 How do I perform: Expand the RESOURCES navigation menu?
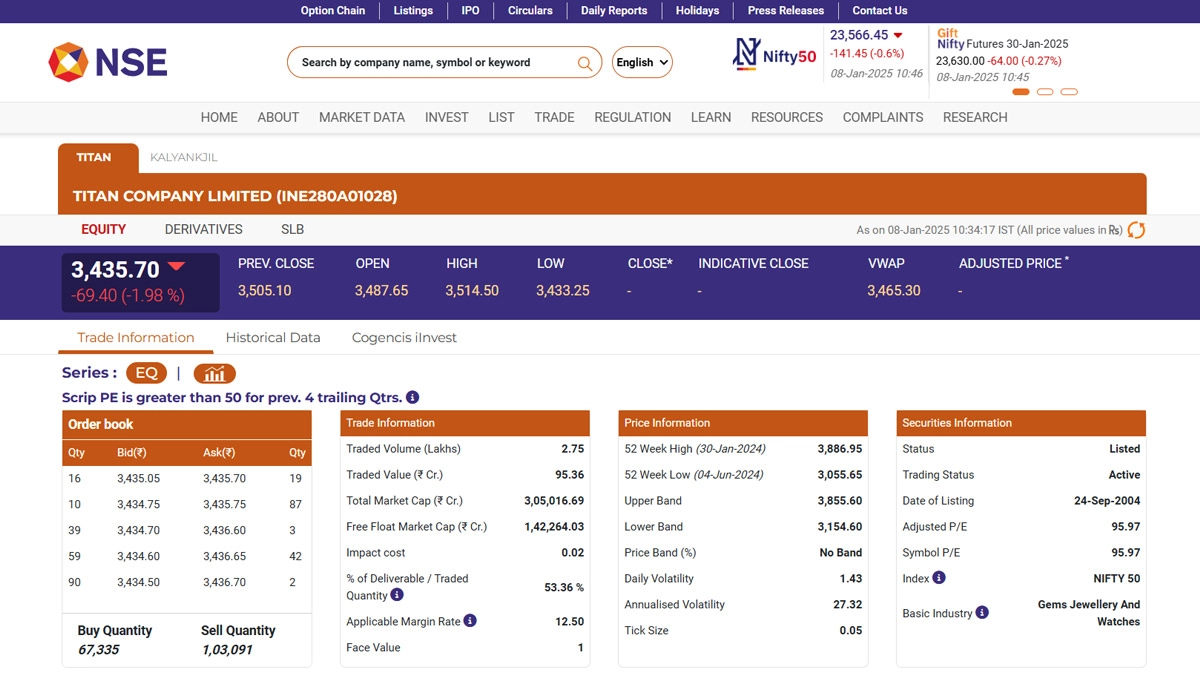point(787,117)
